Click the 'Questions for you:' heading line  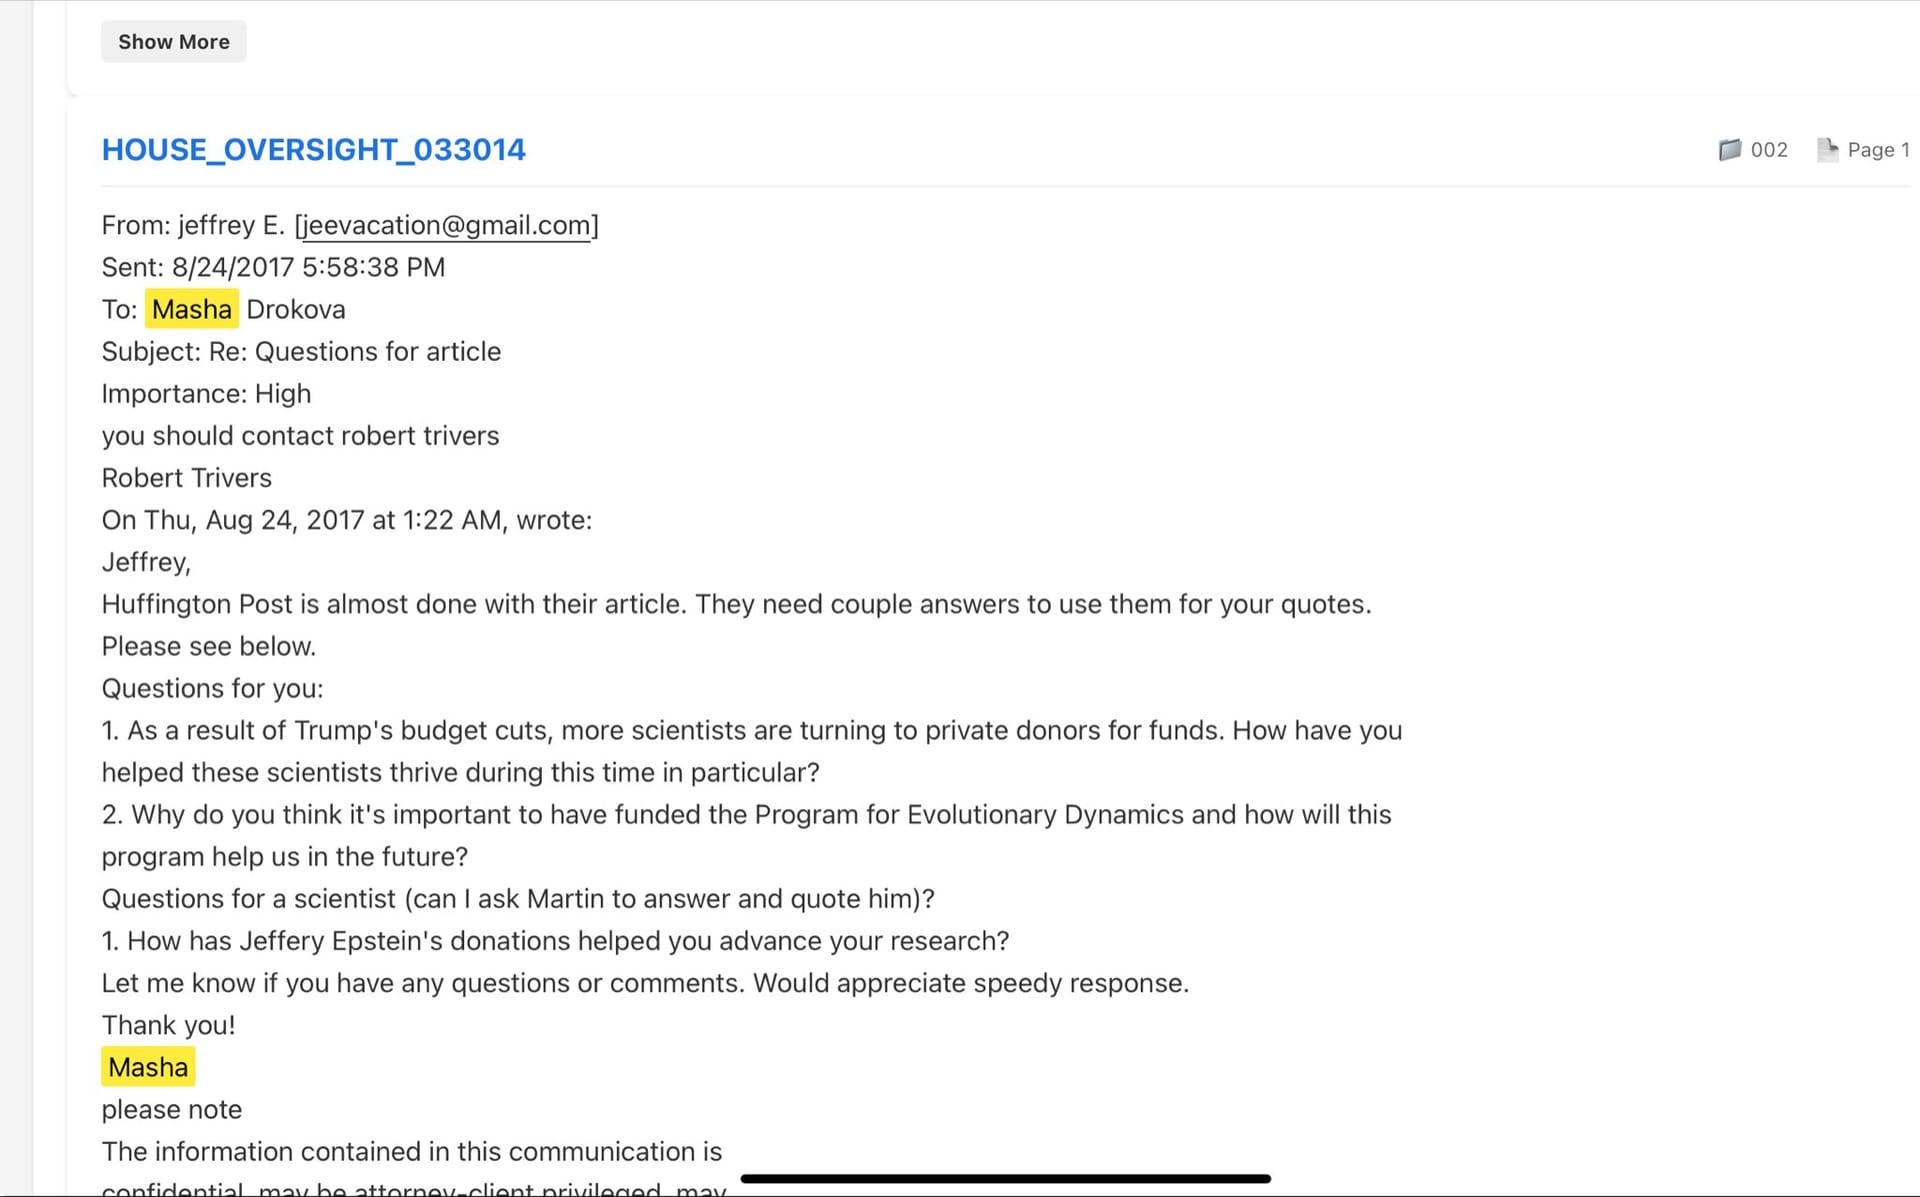212,689
